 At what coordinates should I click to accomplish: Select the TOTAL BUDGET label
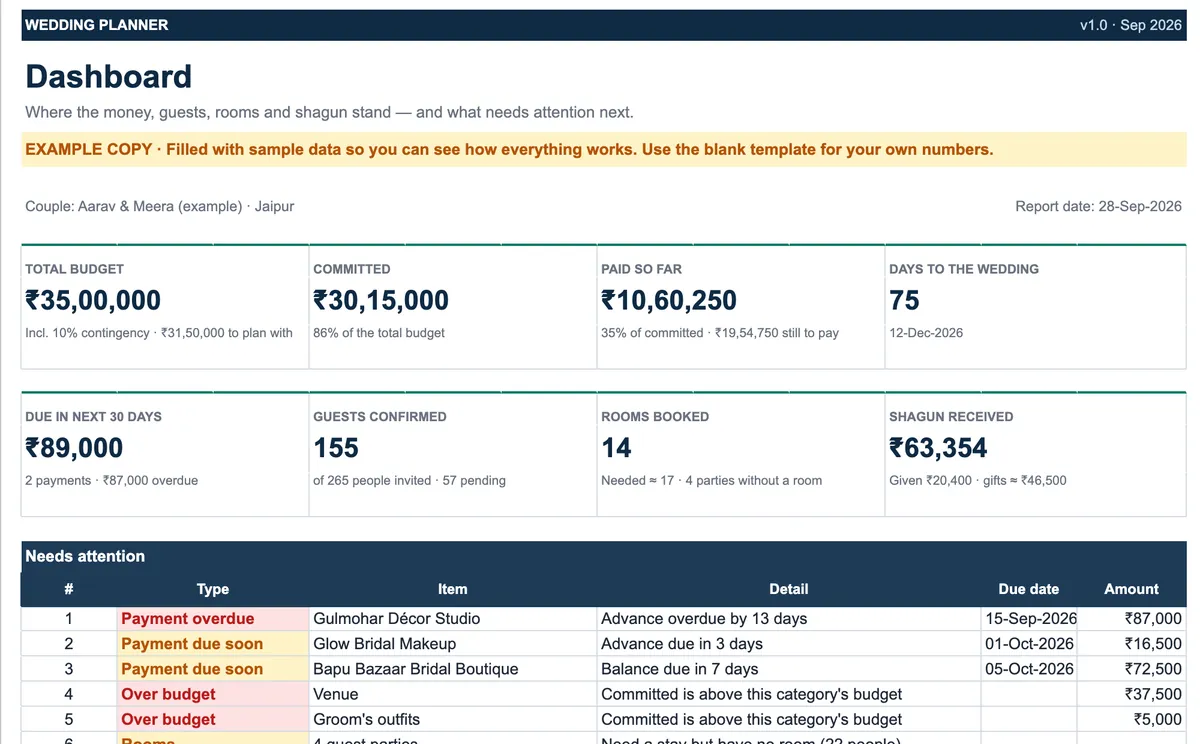(x=74, y=269)
